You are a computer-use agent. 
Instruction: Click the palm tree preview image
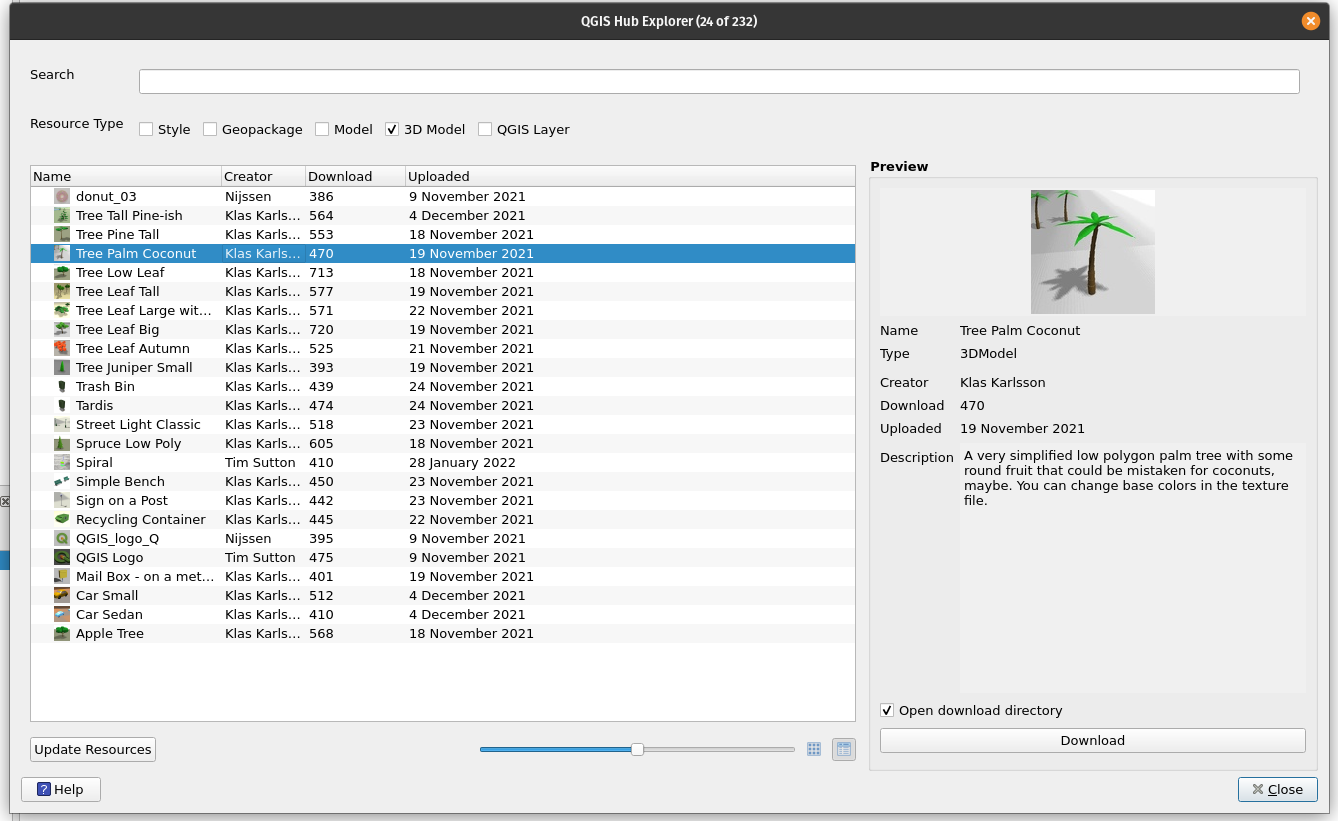pos(1093,252)
